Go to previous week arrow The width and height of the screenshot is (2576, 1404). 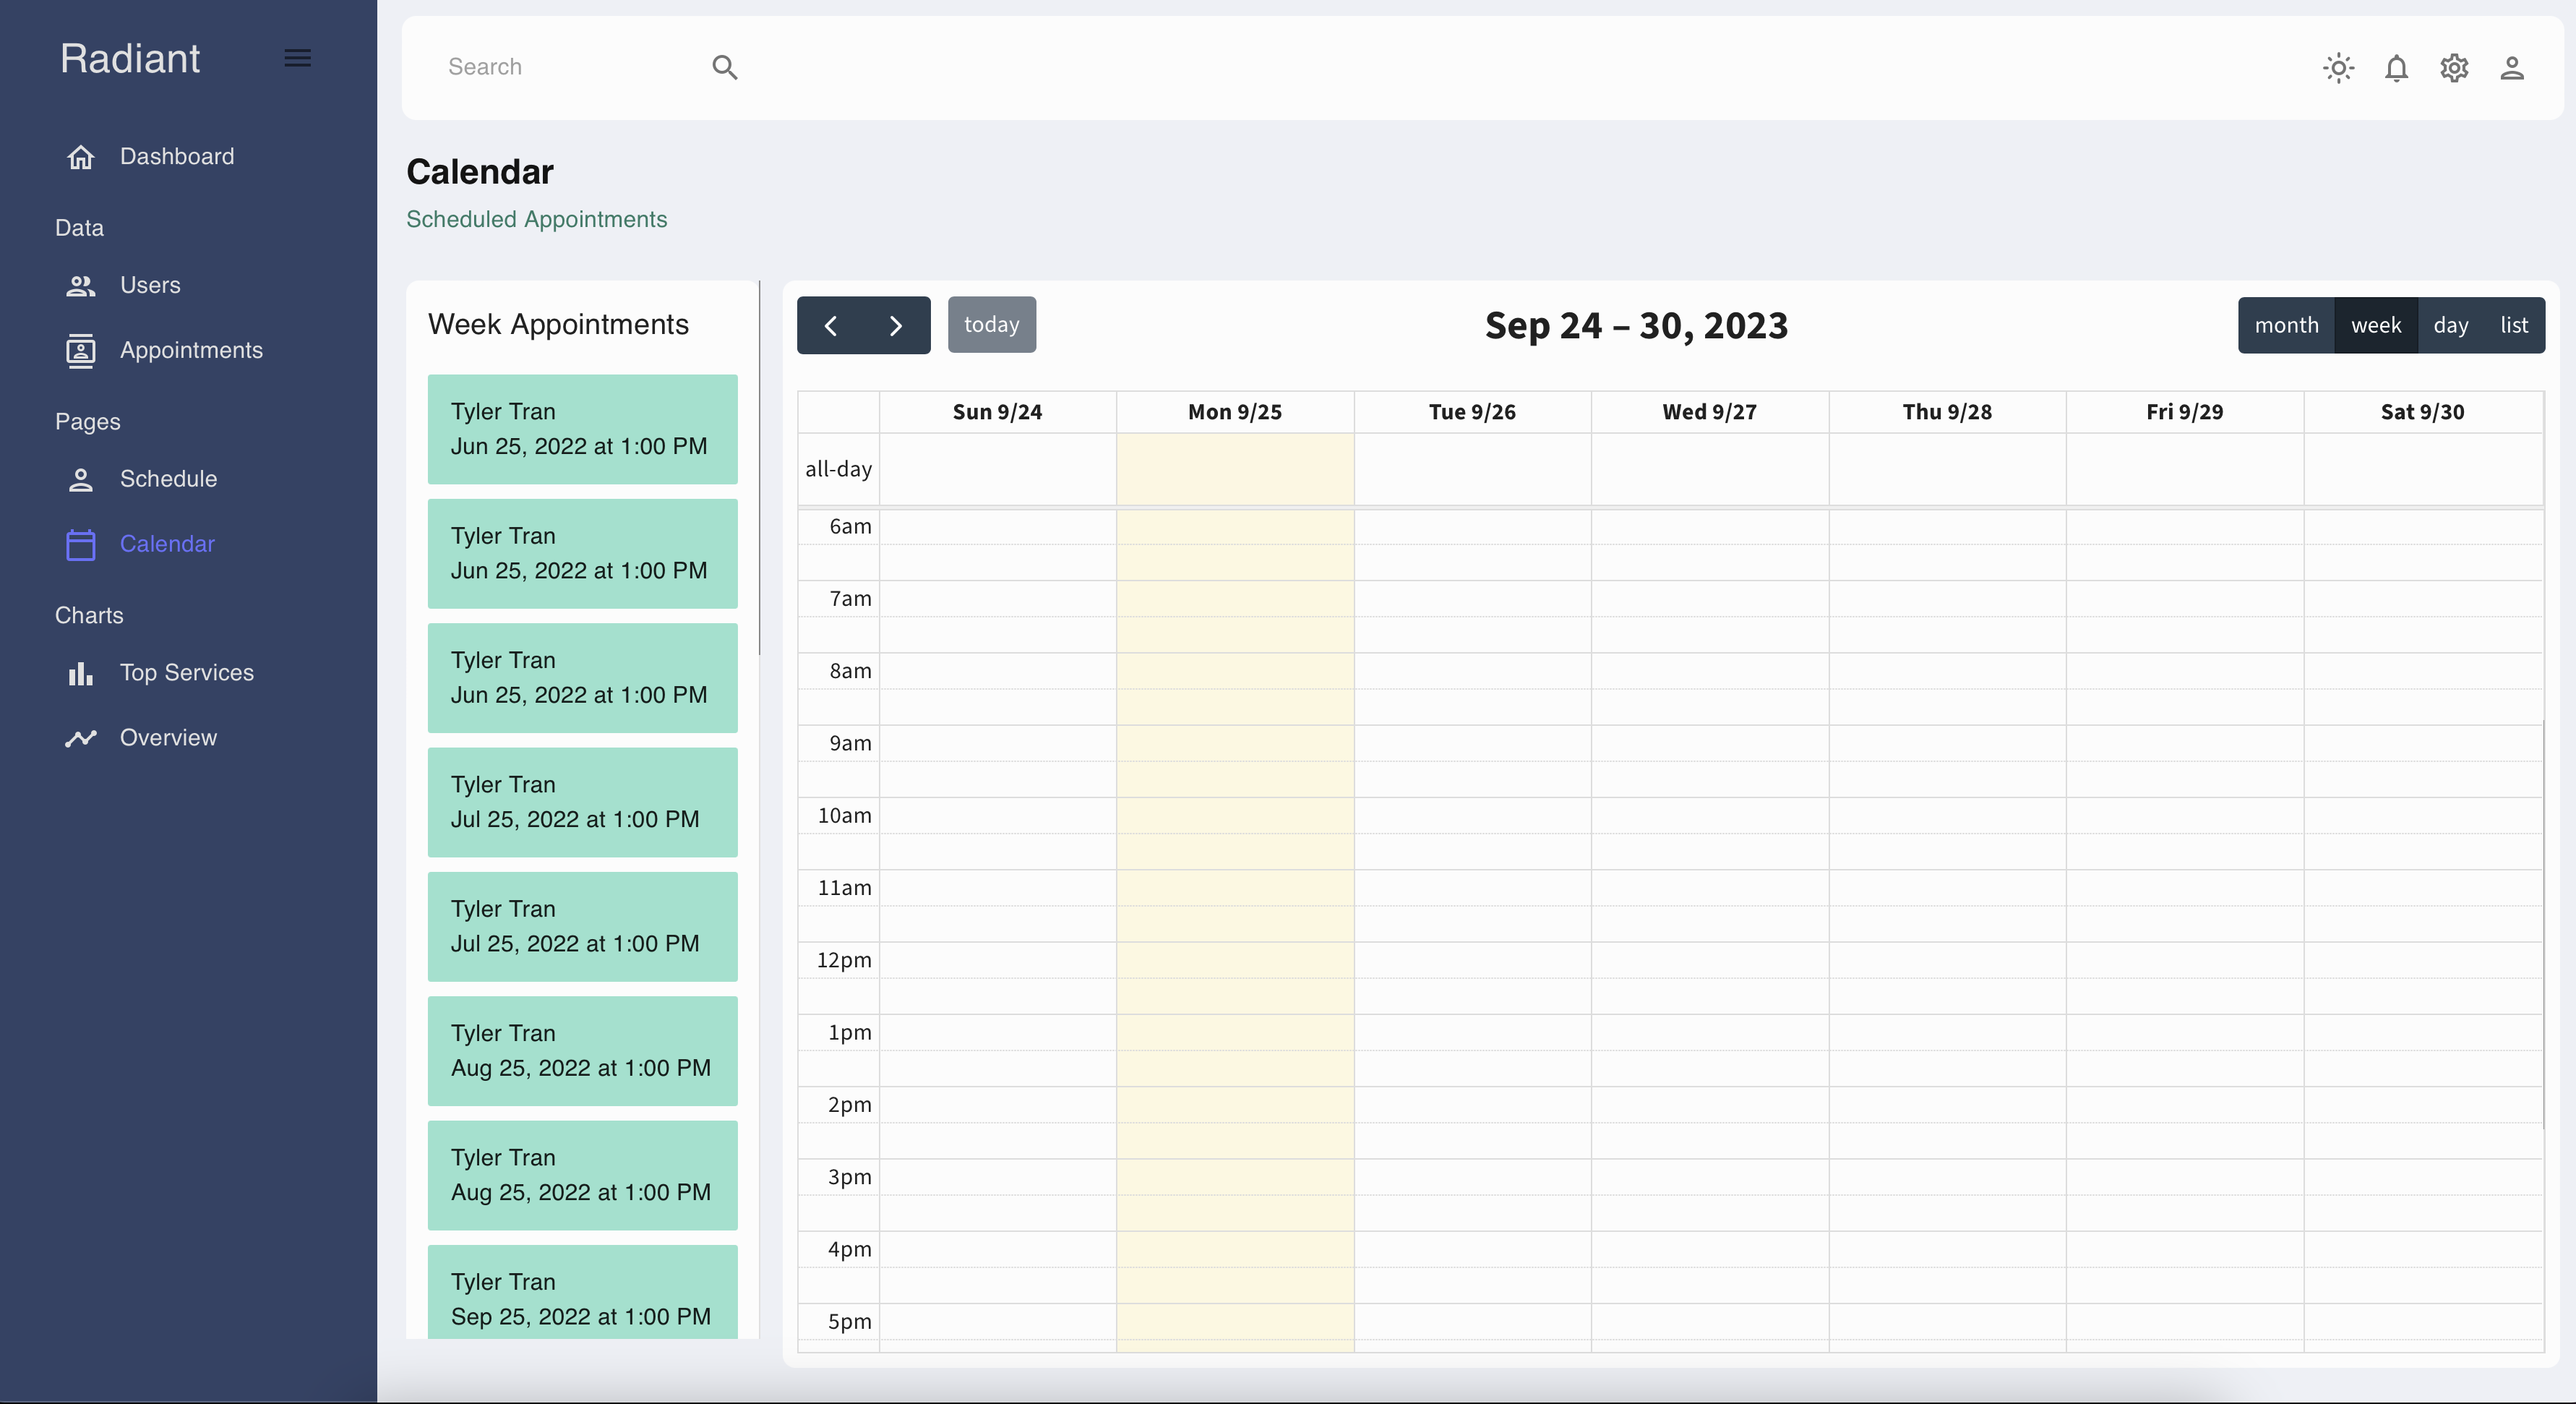tap(830, 325)
